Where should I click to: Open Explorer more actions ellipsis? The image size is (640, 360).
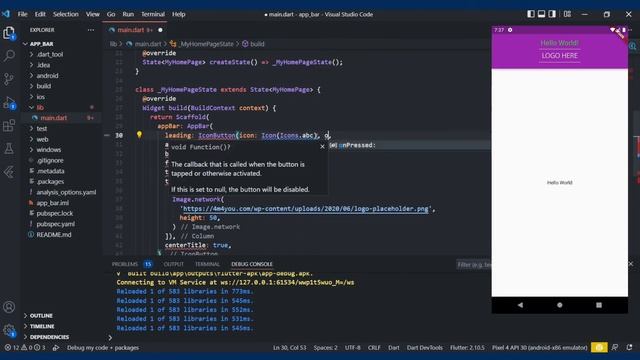point(91,30)
